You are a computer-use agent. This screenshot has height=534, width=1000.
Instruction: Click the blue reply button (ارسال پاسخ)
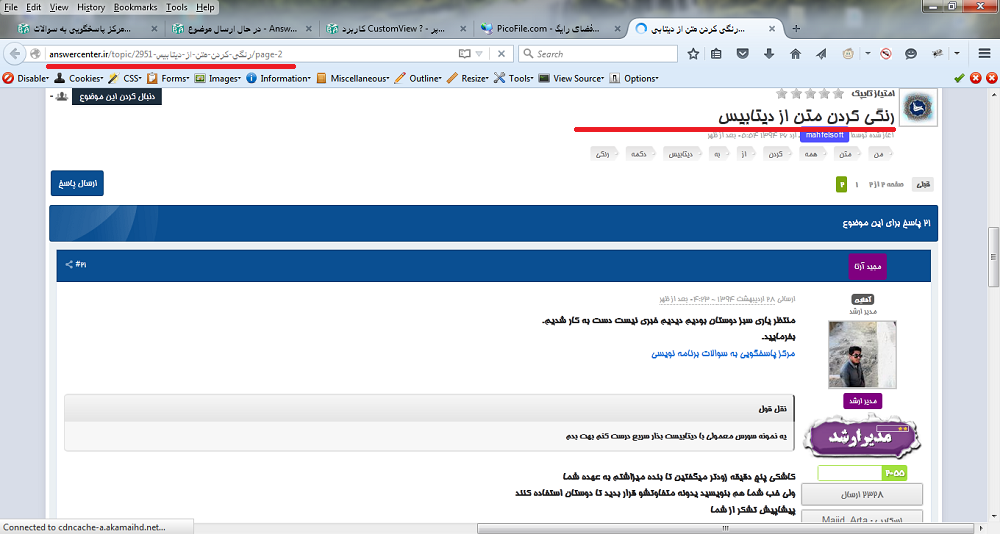coord(77,184)
